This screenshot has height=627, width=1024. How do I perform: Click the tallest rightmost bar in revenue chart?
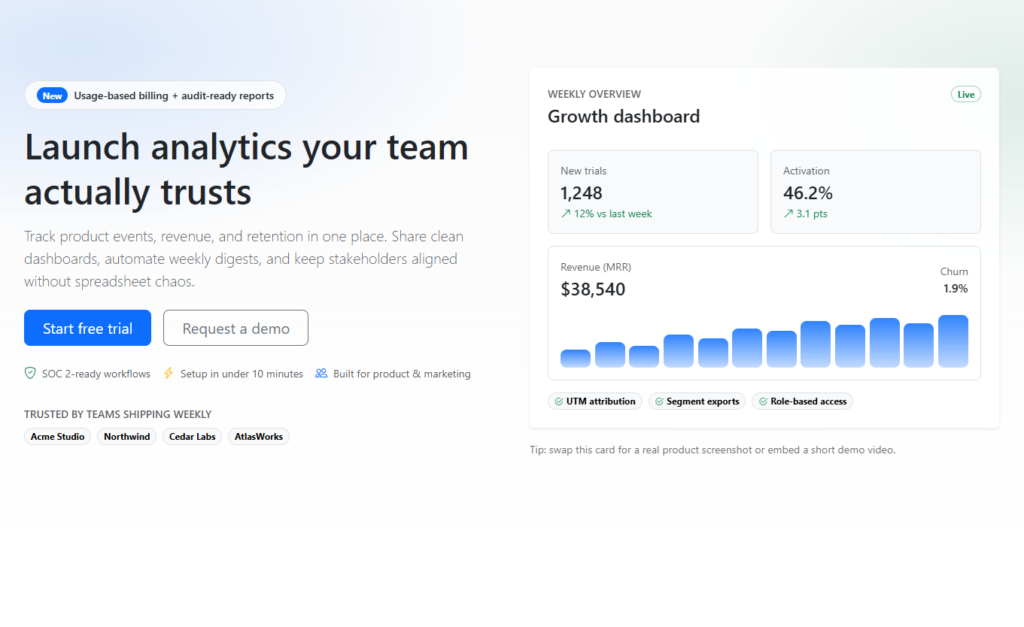pyautogui.click(x=952, y=342)
